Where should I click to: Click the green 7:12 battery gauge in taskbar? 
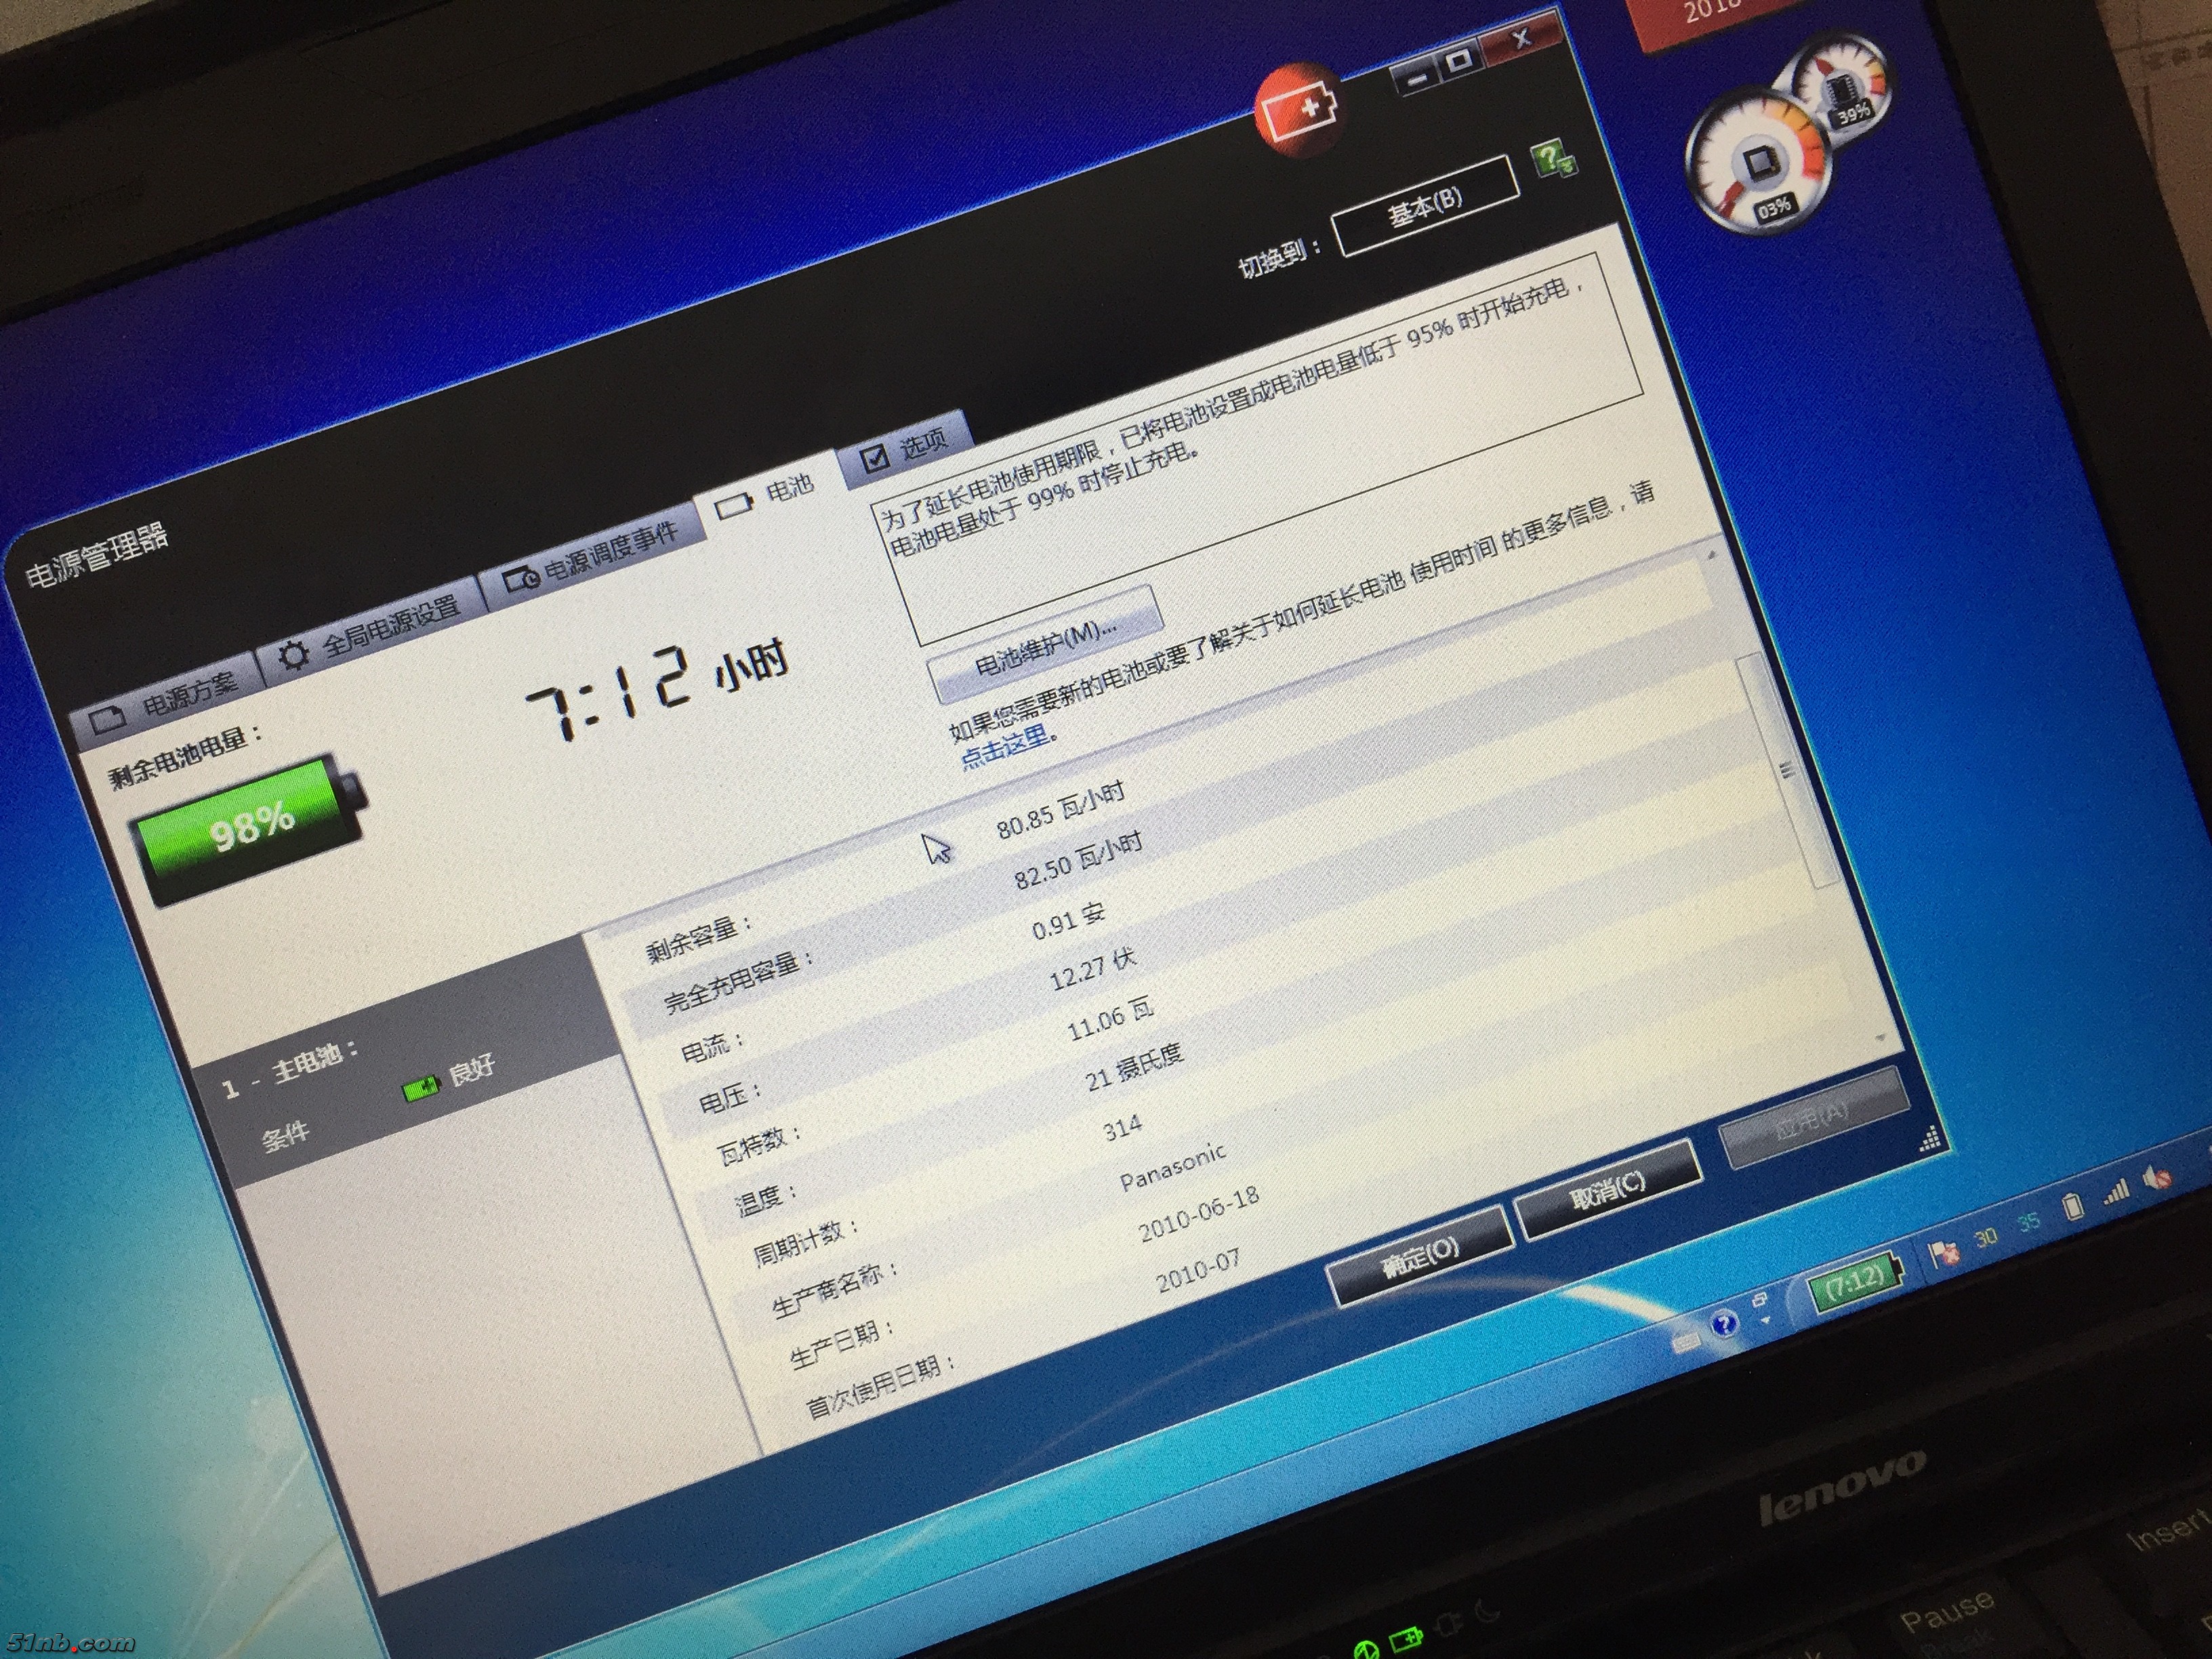click(x=1855, y=1282)
